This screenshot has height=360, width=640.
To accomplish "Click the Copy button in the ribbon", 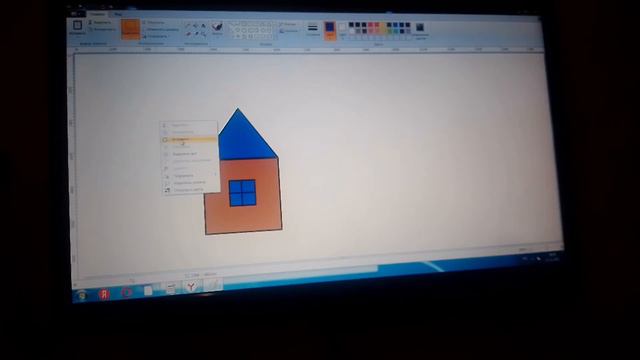I will [x=102, y=30].
